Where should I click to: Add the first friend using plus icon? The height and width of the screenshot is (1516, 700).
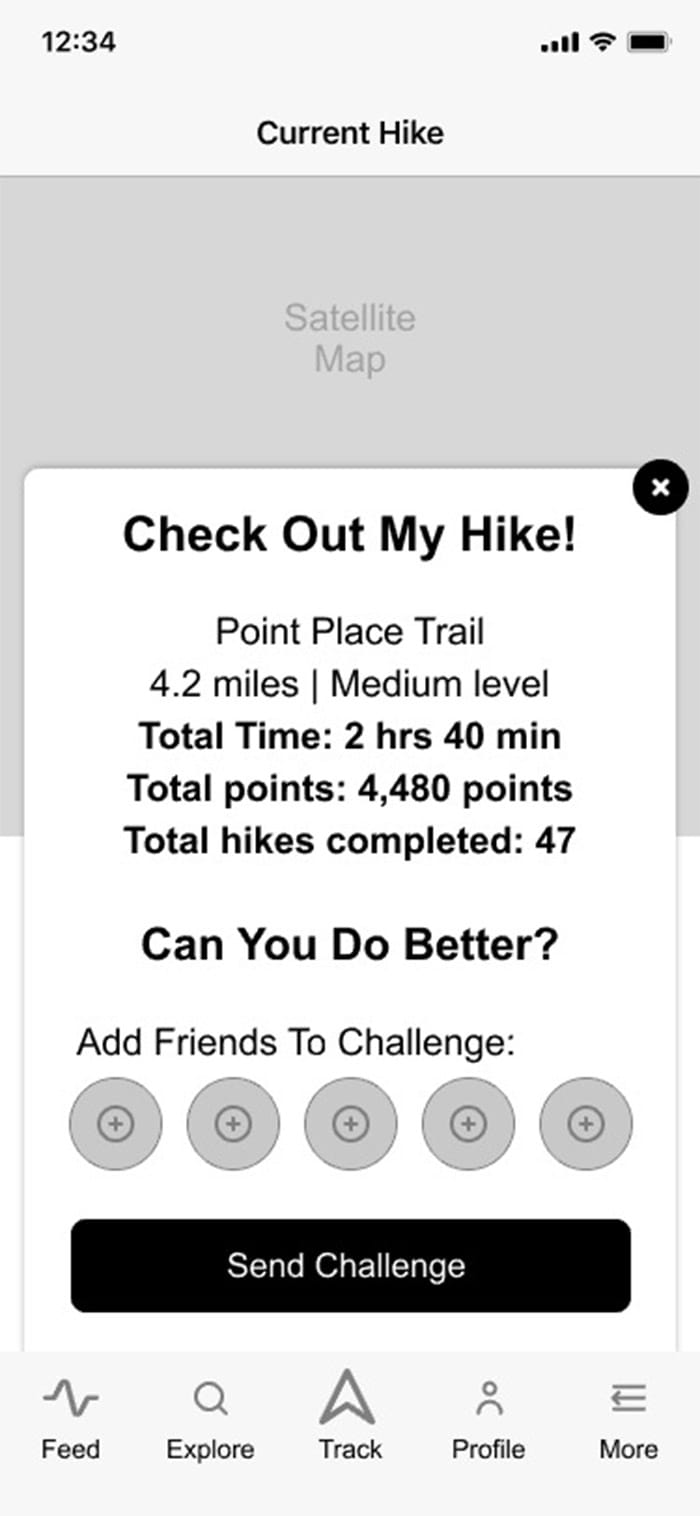tap(115, 1124)
